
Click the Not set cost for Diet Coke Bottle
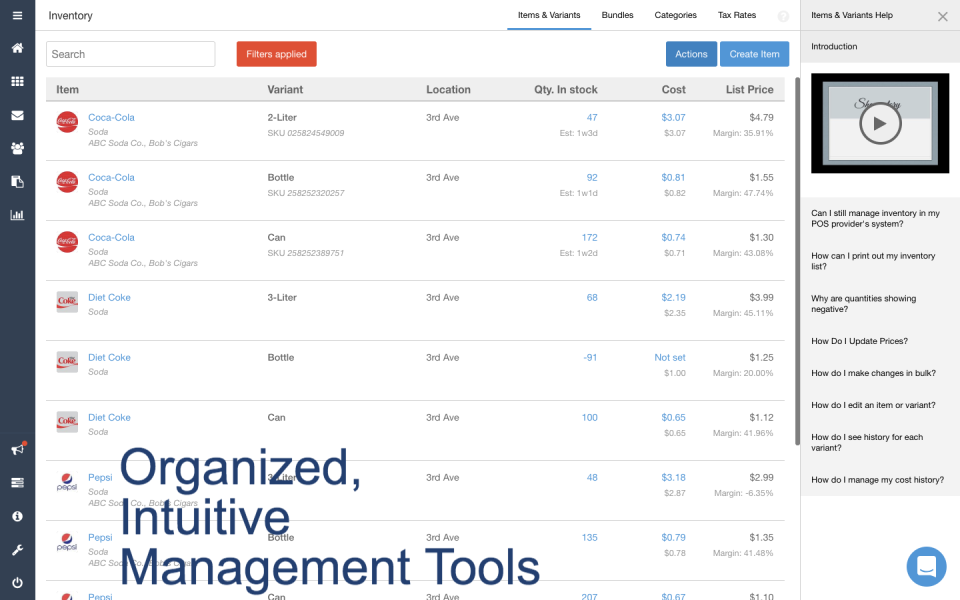click(670, 358)
